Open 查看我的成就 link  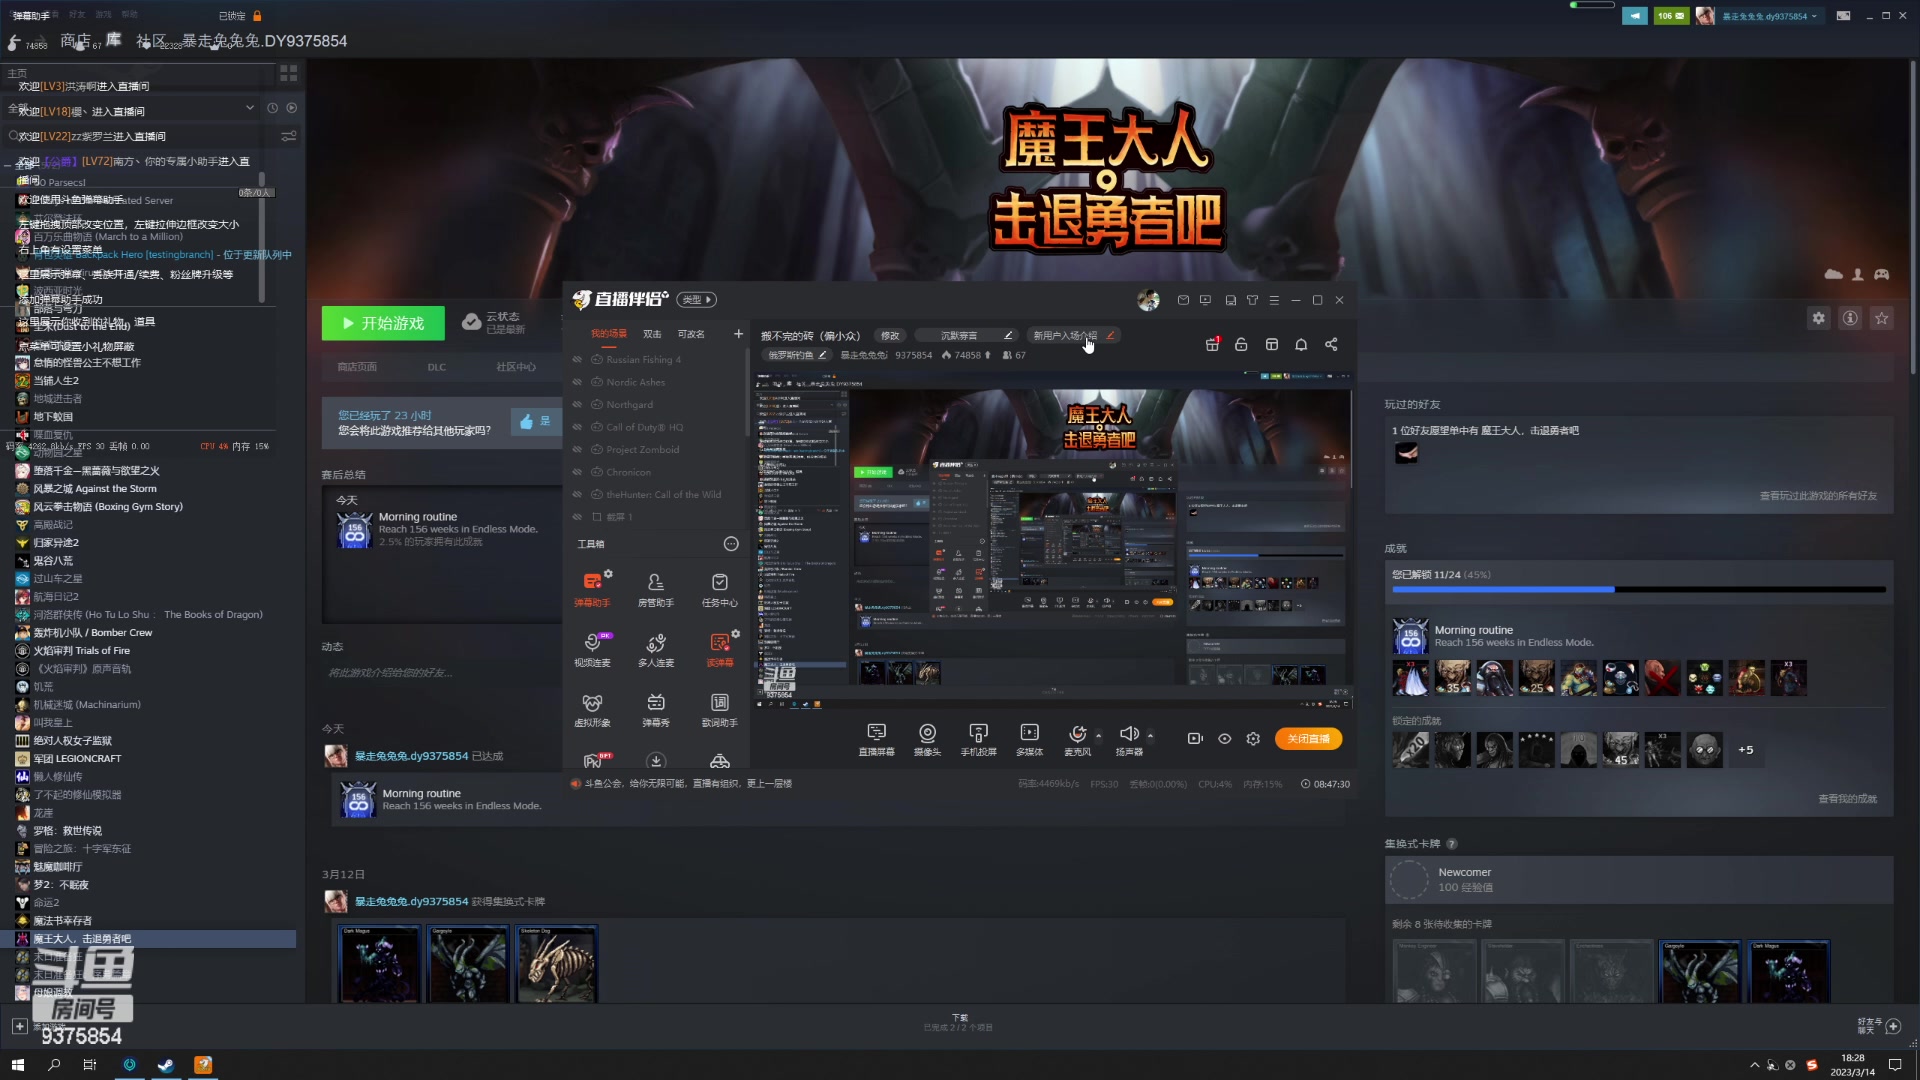1847,799
